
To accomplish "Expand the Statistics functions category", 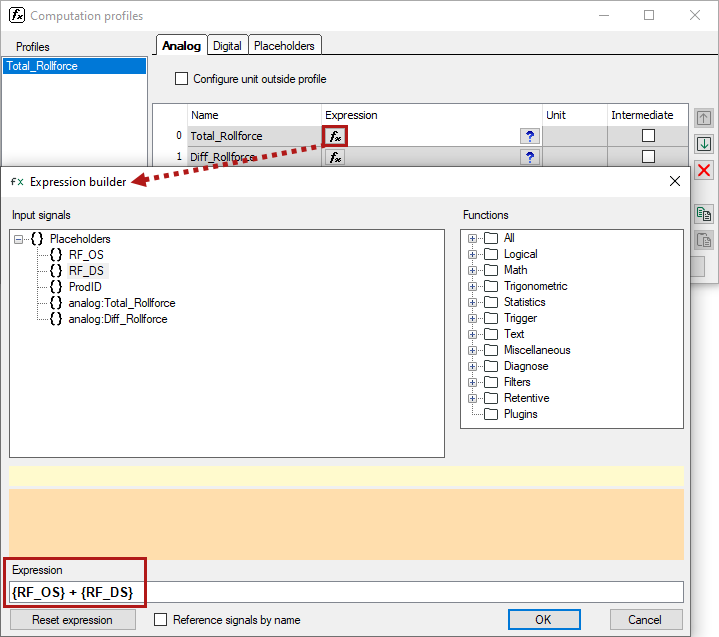I will [x=472, y=303].
